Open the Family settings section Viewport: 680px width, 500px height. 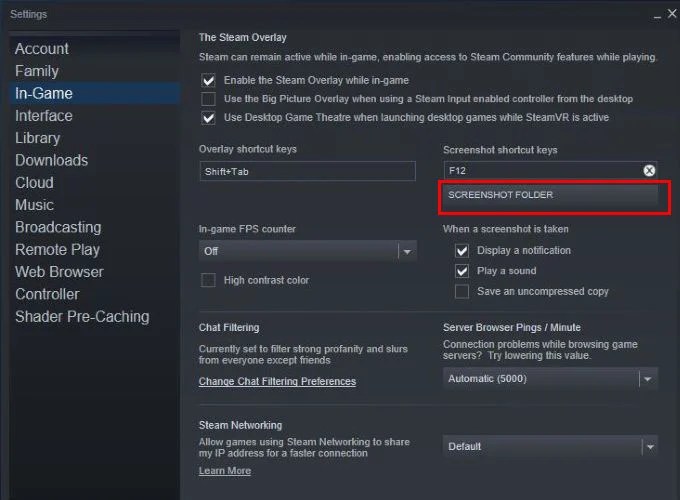tap(37, 71)
